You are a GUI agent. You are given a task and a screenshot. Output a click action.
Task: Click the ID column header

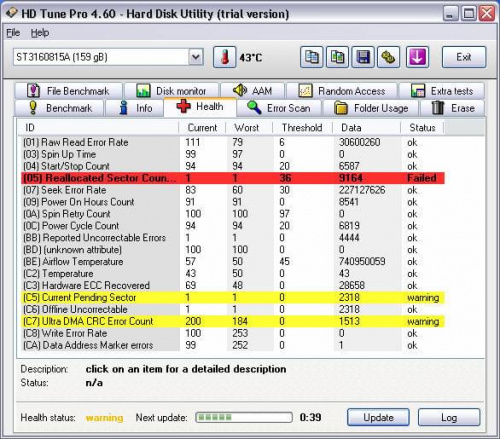tap(98, 128)
